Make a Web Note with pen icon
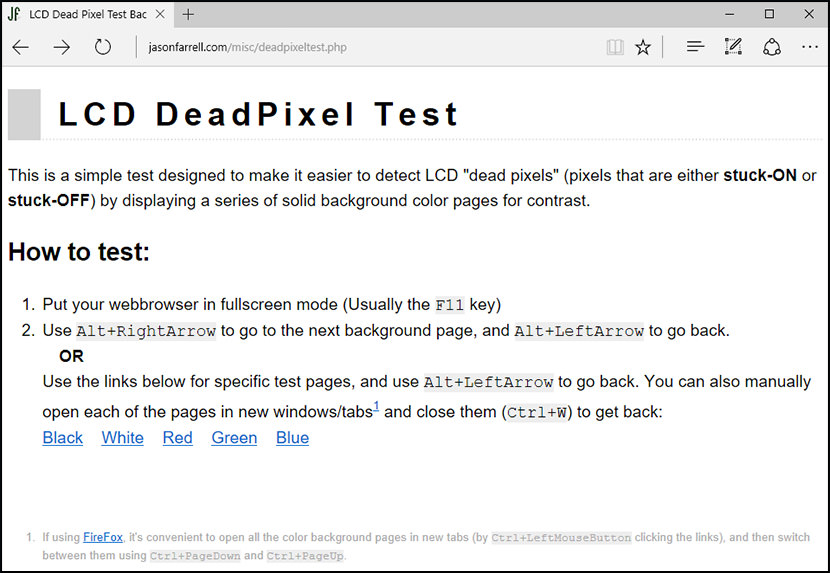This screenshot has height=573, width=830. point(733,47)
